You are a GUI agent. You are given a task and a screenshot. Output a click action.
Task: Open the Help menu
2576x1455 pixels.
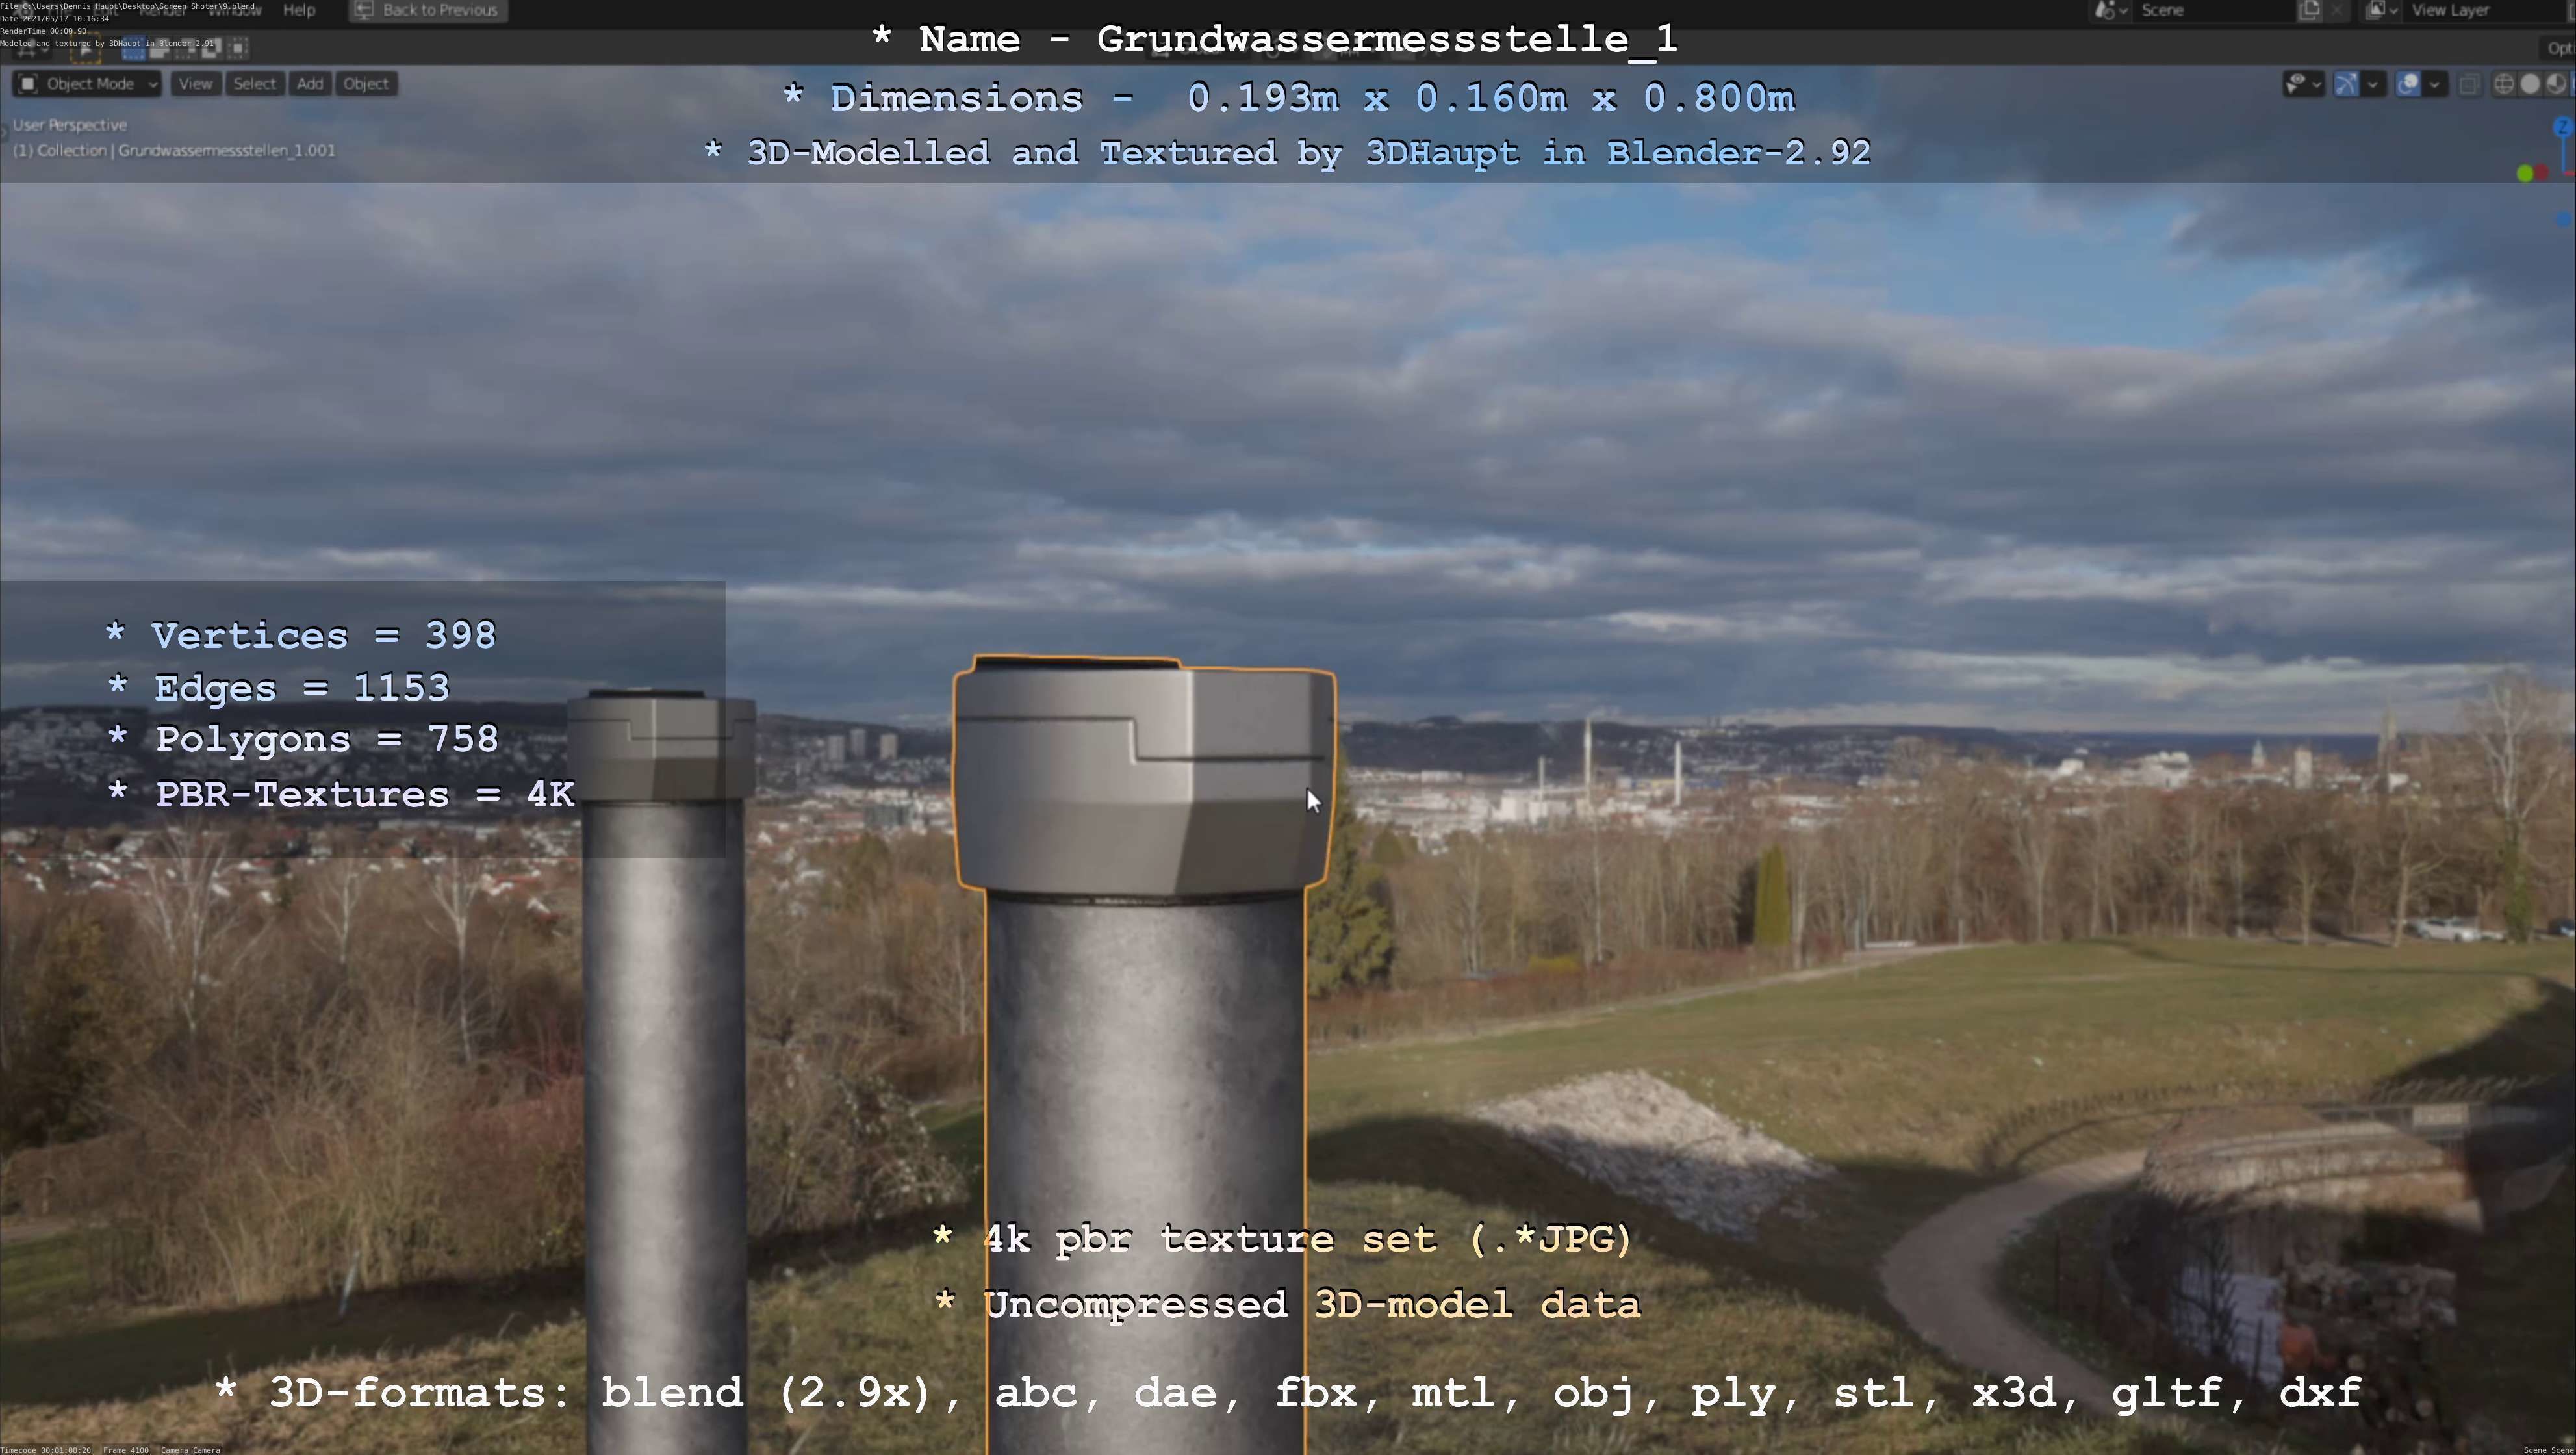click(x=299, y=10)
